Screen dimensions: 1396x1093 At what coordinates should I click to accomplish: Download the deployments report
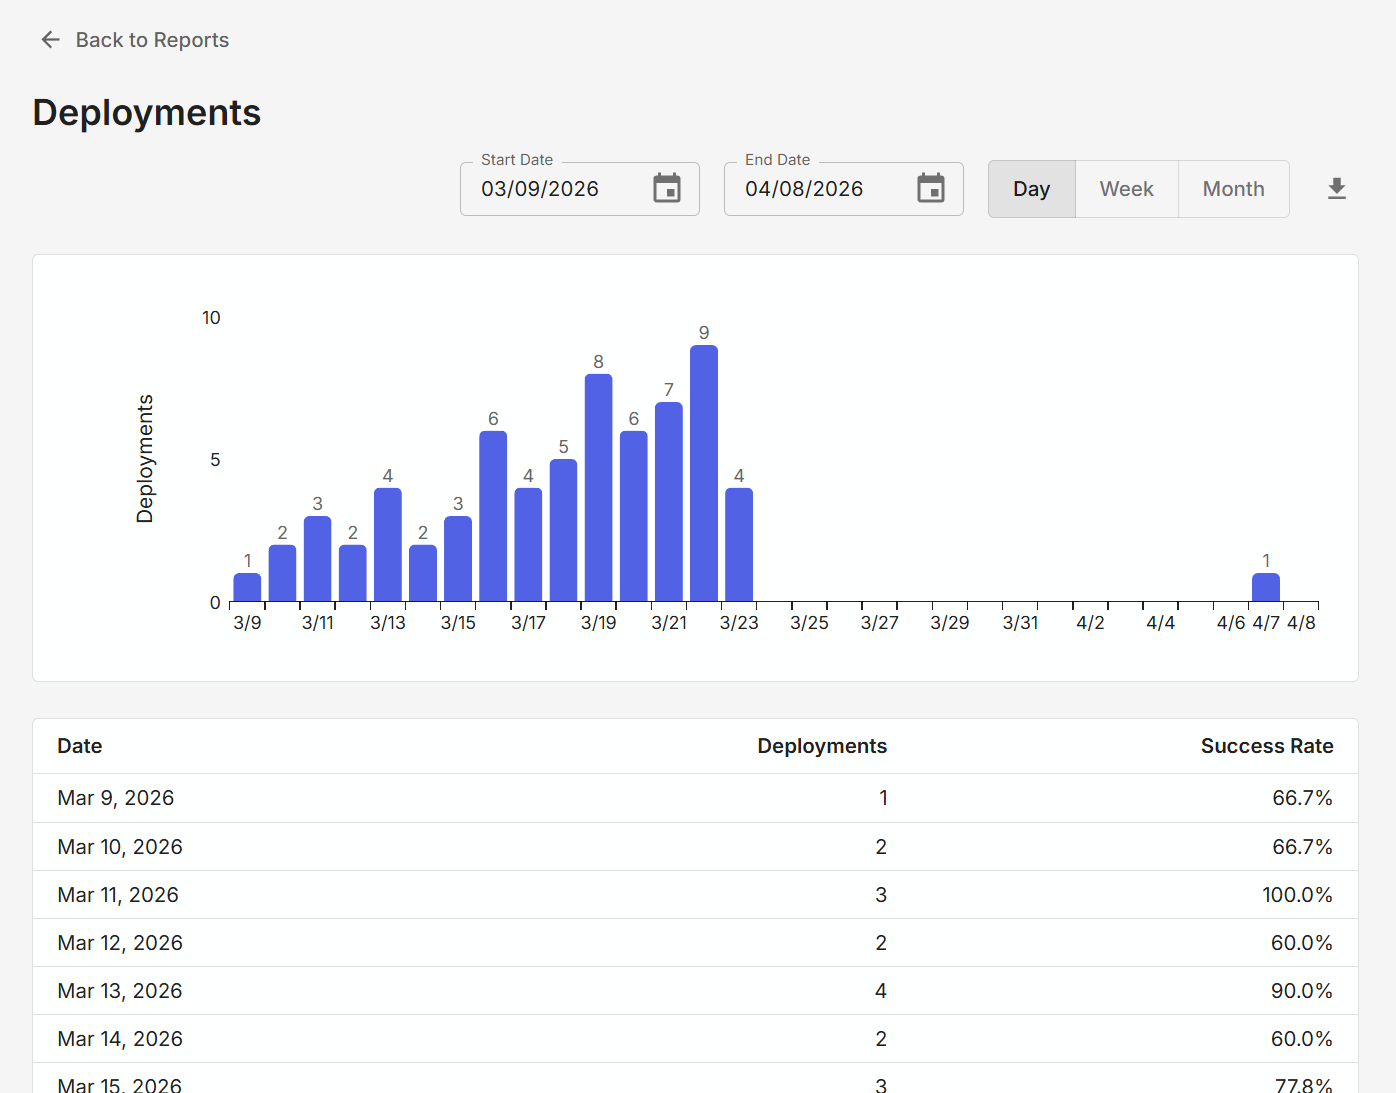[x=1337, y=189]
